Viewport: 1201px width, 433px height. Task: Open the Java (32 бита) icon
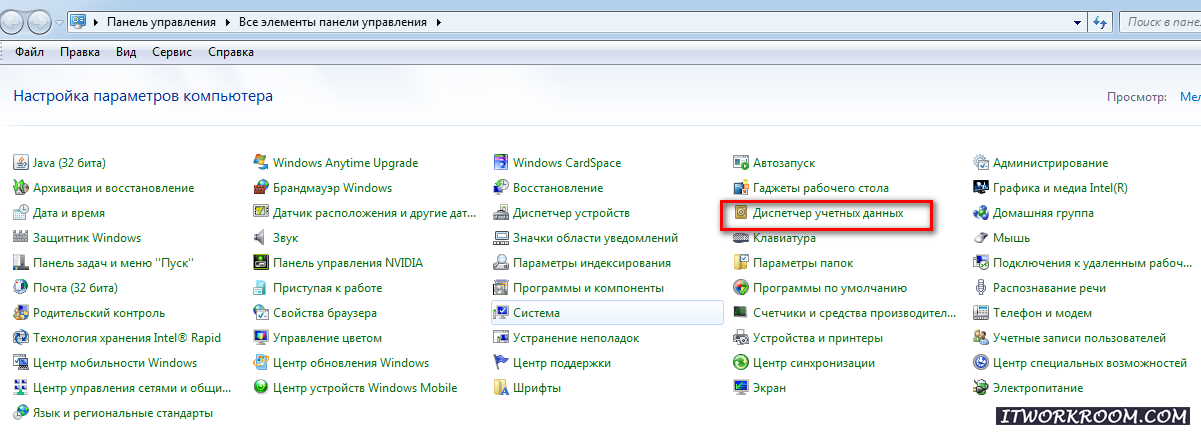point(21,163)
